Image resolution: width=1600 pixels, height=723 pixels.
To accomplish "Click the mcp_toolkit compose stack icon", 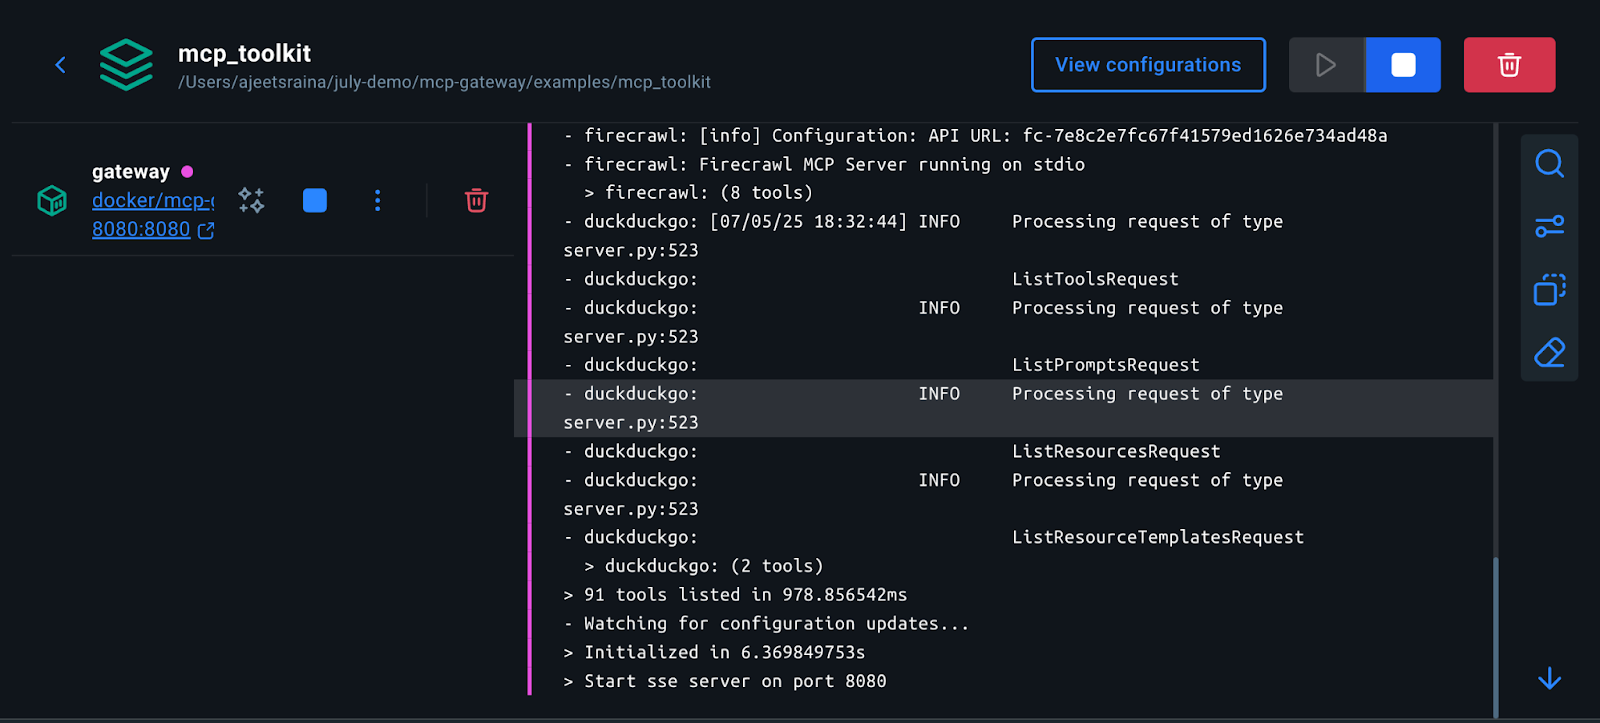I will (126, 64).
